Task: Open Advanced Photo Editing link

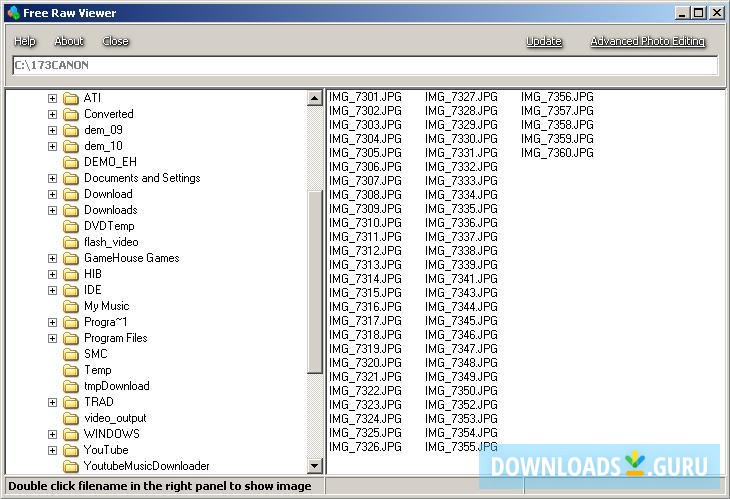Action: pos(648,41)
